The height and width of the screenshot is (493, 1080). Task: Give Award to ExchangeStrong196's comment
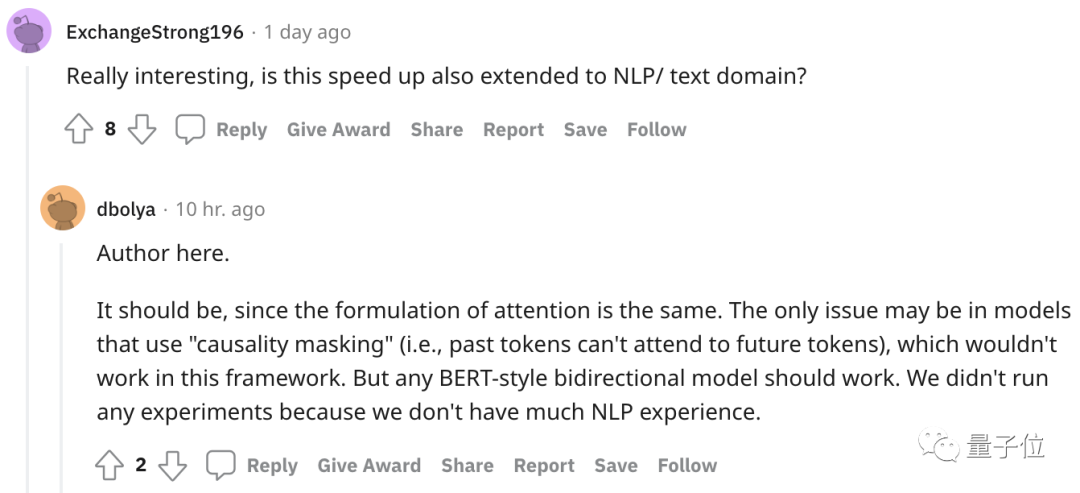pyautogui.click(x=338, y=130)
